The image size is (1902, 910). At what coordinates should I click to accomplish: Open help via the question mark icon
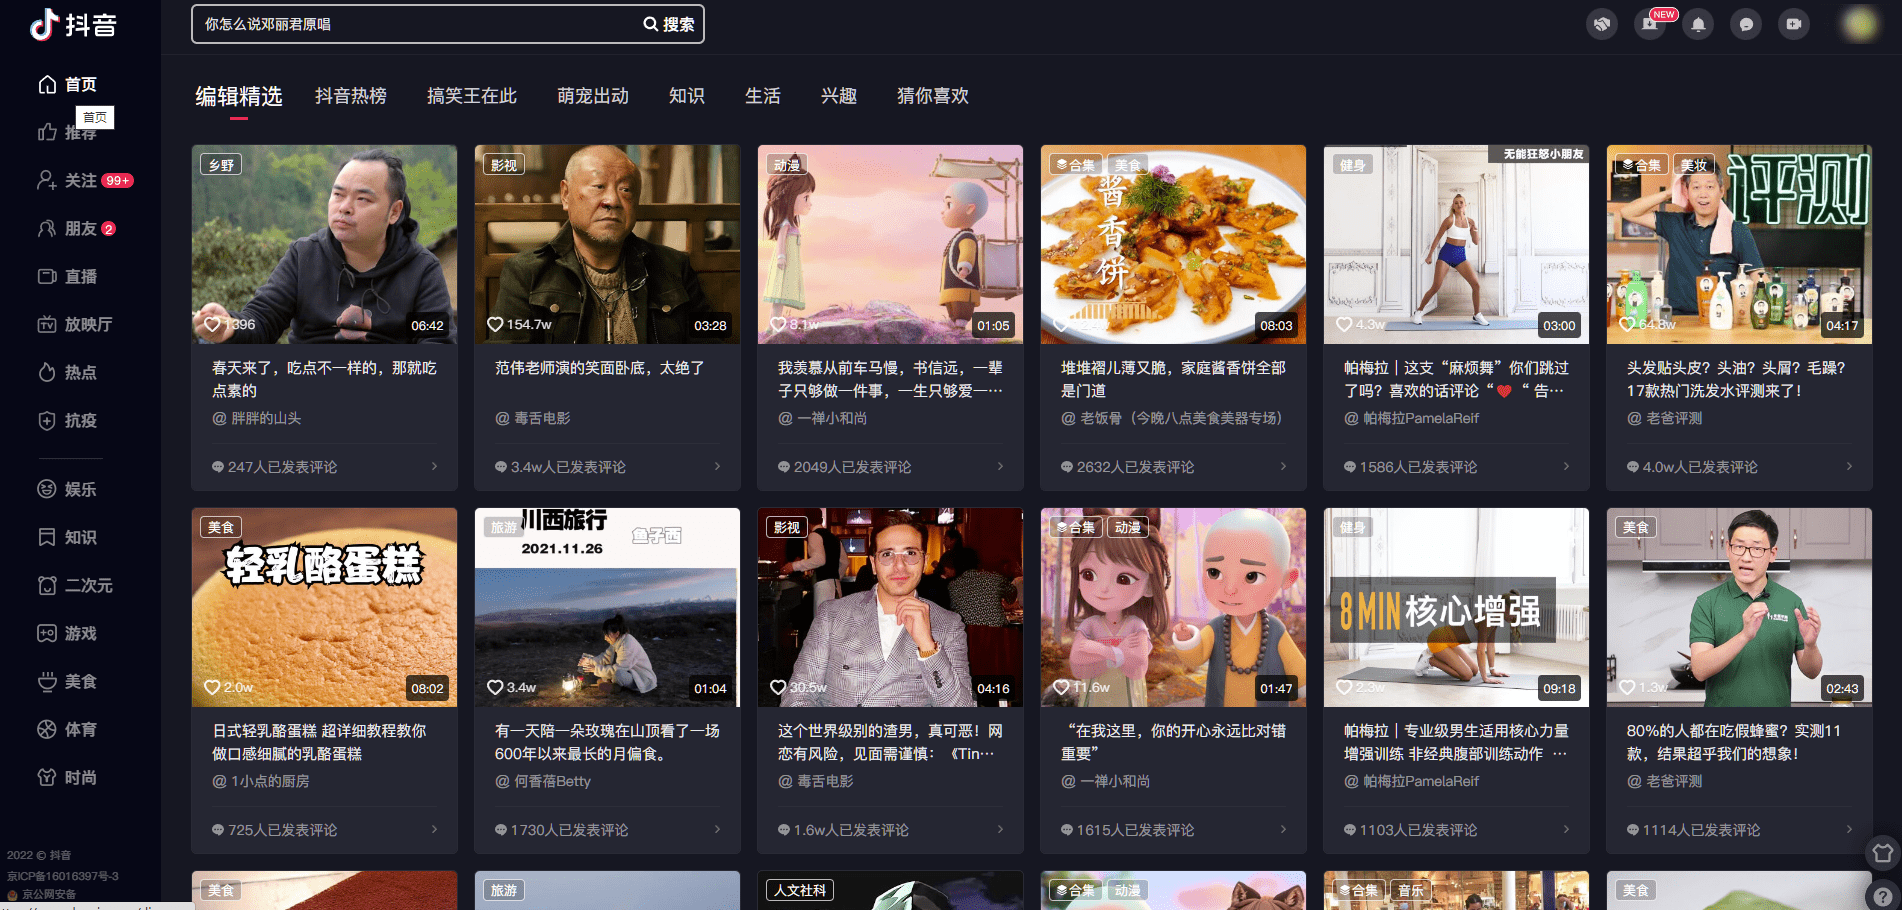click(1883, 898)
